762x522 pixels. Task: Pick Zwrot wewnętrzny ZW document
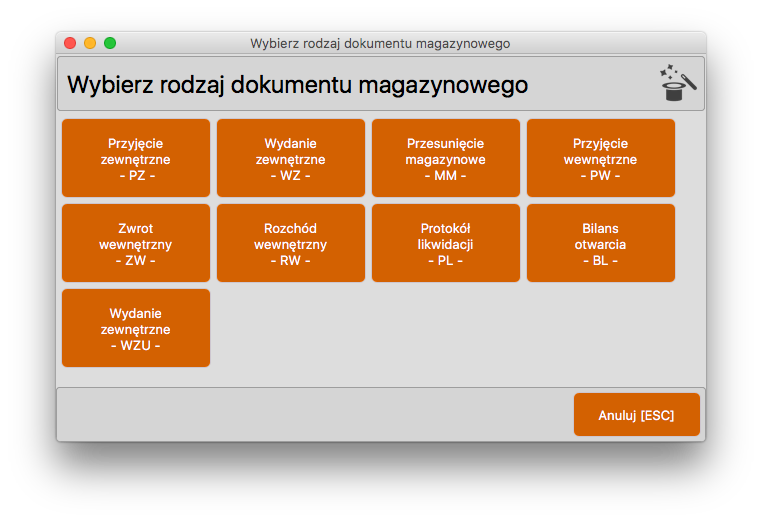pos(136,243)
